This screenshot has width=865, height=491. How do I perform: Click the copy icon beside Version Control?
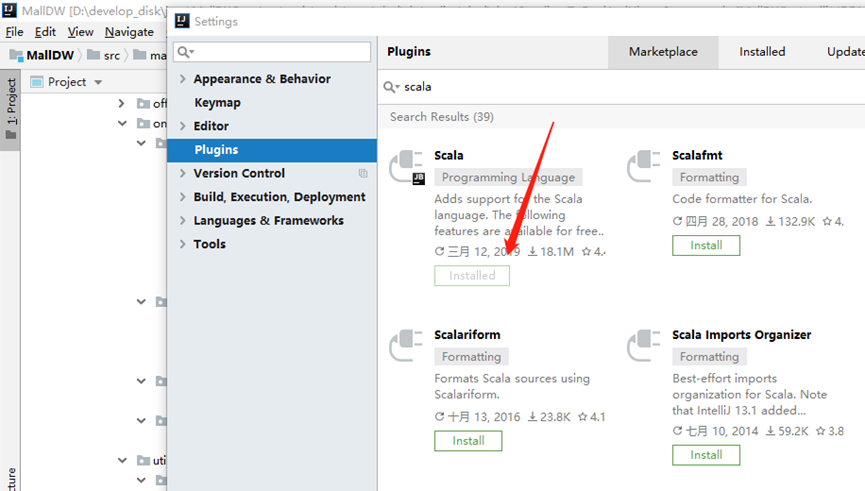[363, 173]
